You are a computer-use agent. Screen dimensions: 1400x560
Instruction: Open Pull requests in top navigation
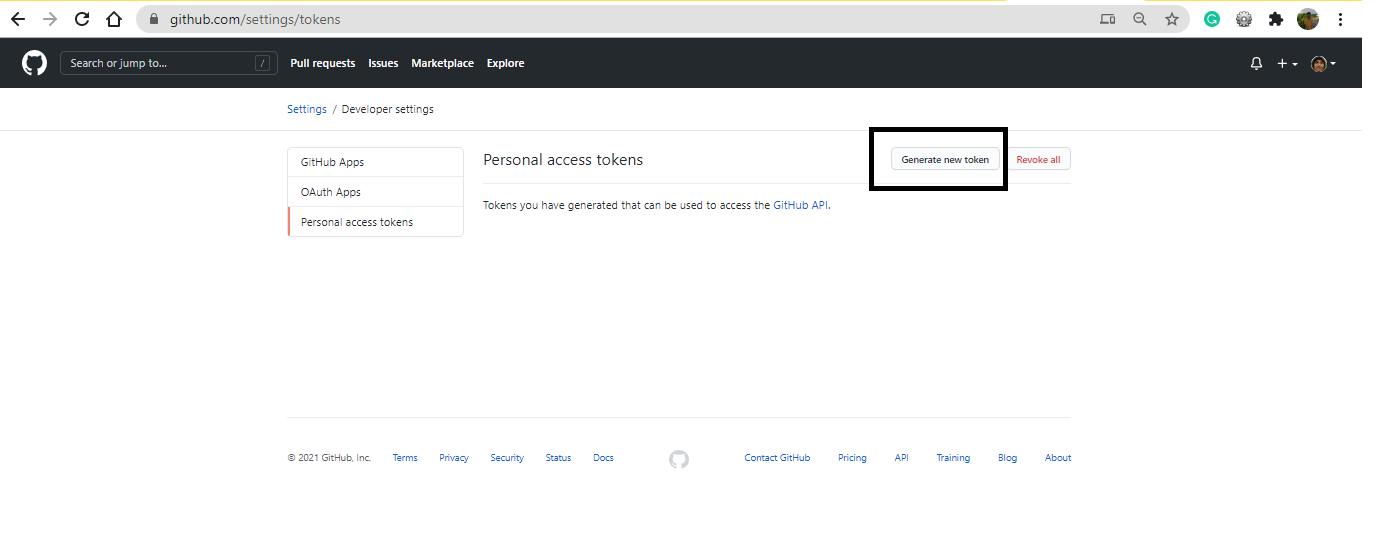point(322,63)
